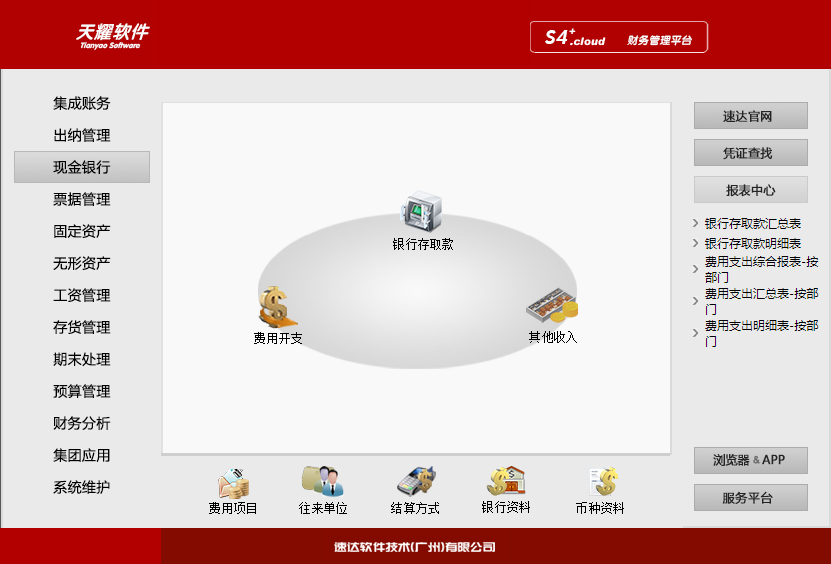This screenshot has height=564, width=831.
Task: Expand the 费用支出综合报表-按部门 arrow
Action: pyautogui.click(x=696, y=269)
